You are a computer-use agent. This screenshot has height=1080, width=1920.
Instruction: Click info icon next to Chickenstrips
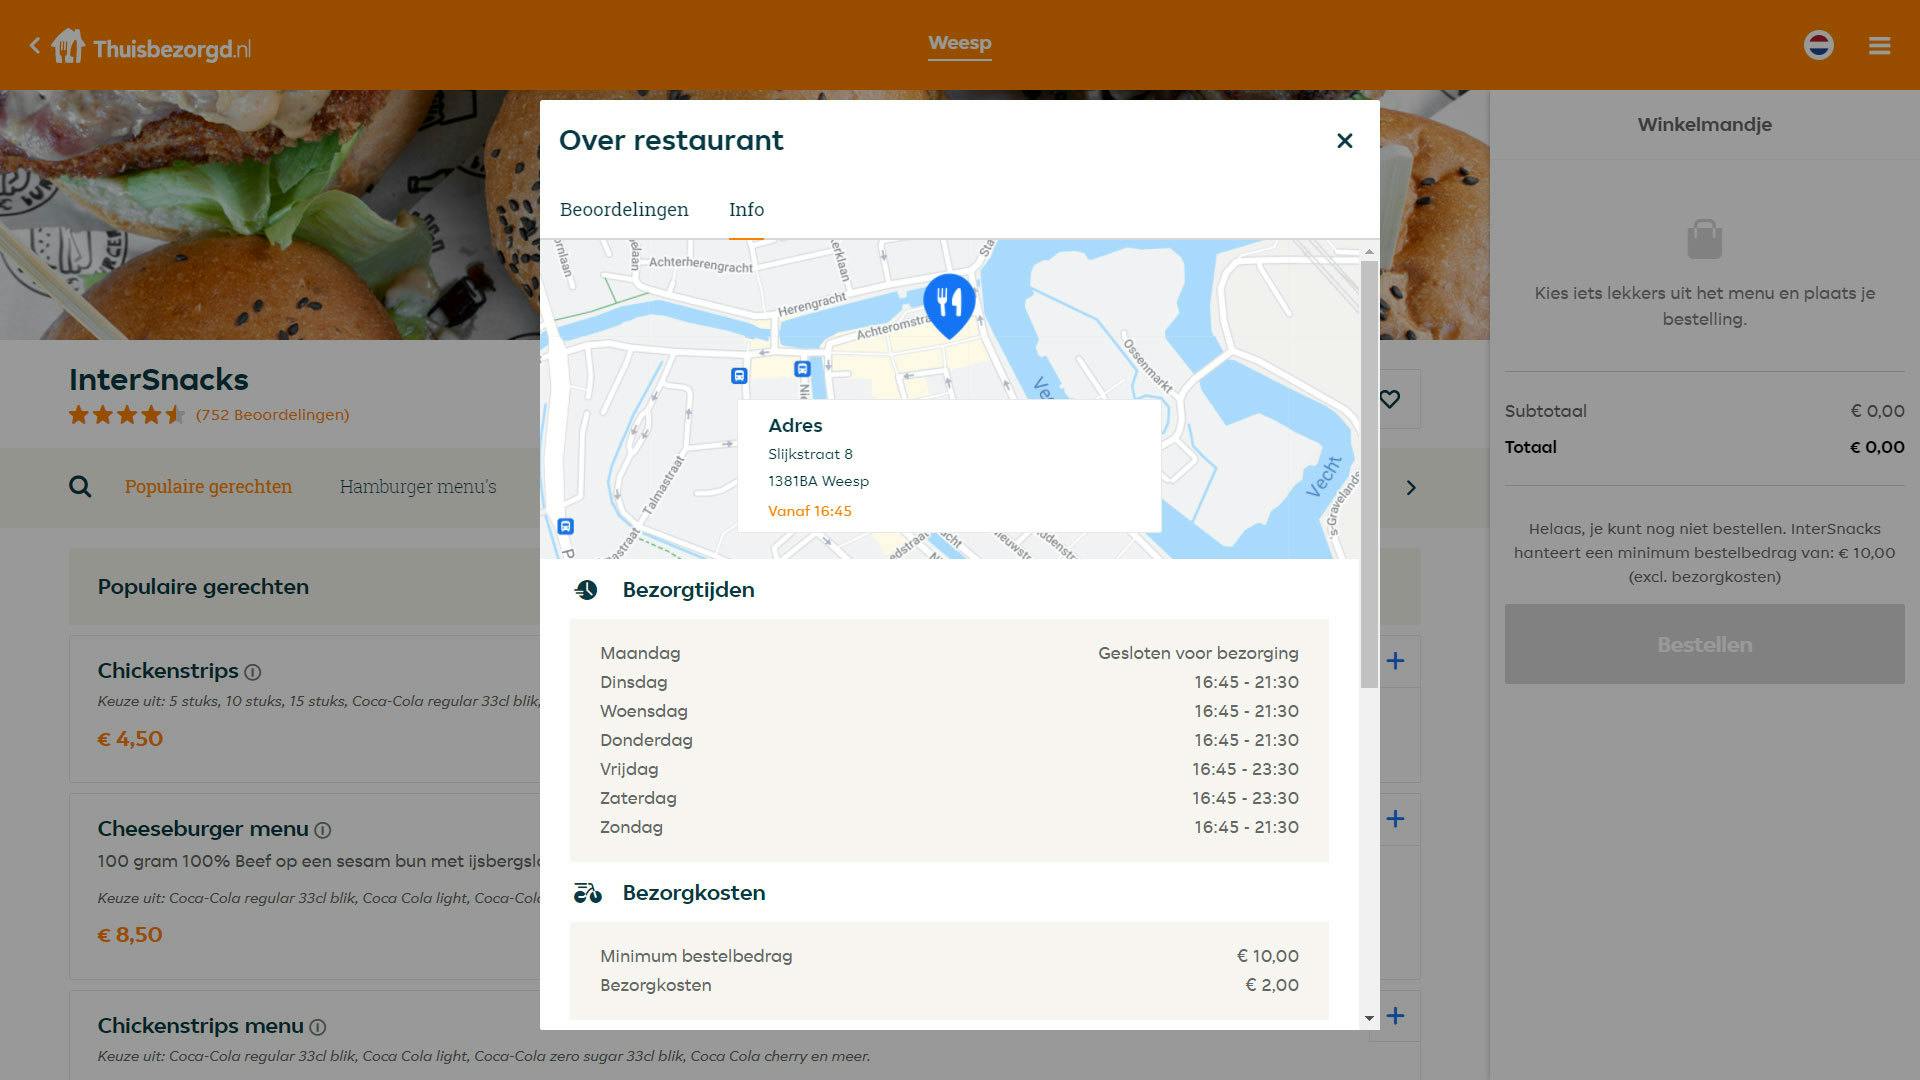253,672
